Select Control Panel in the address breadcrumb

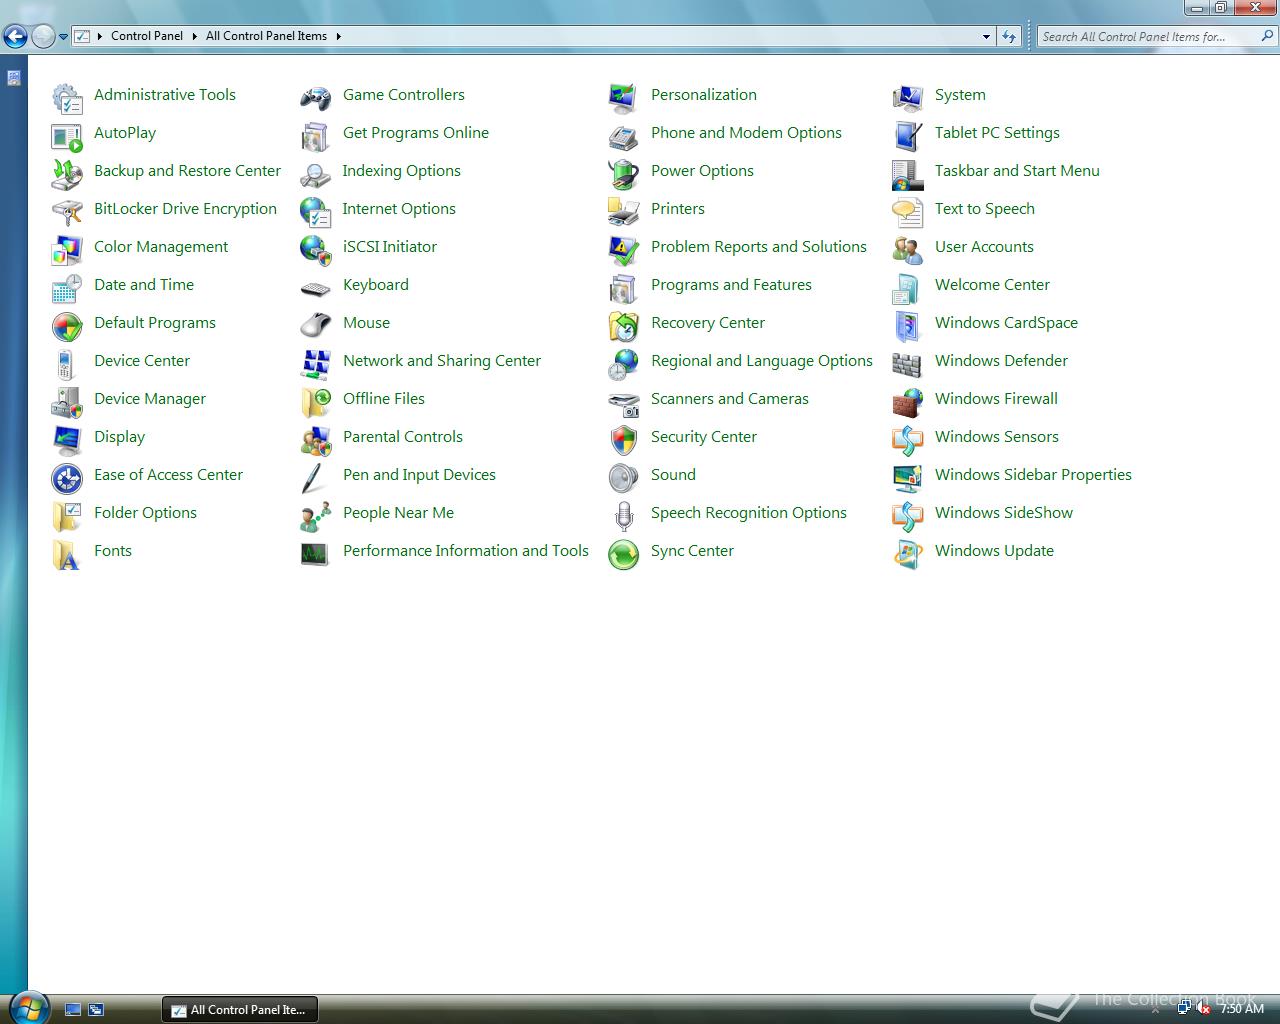coord(147,36)
